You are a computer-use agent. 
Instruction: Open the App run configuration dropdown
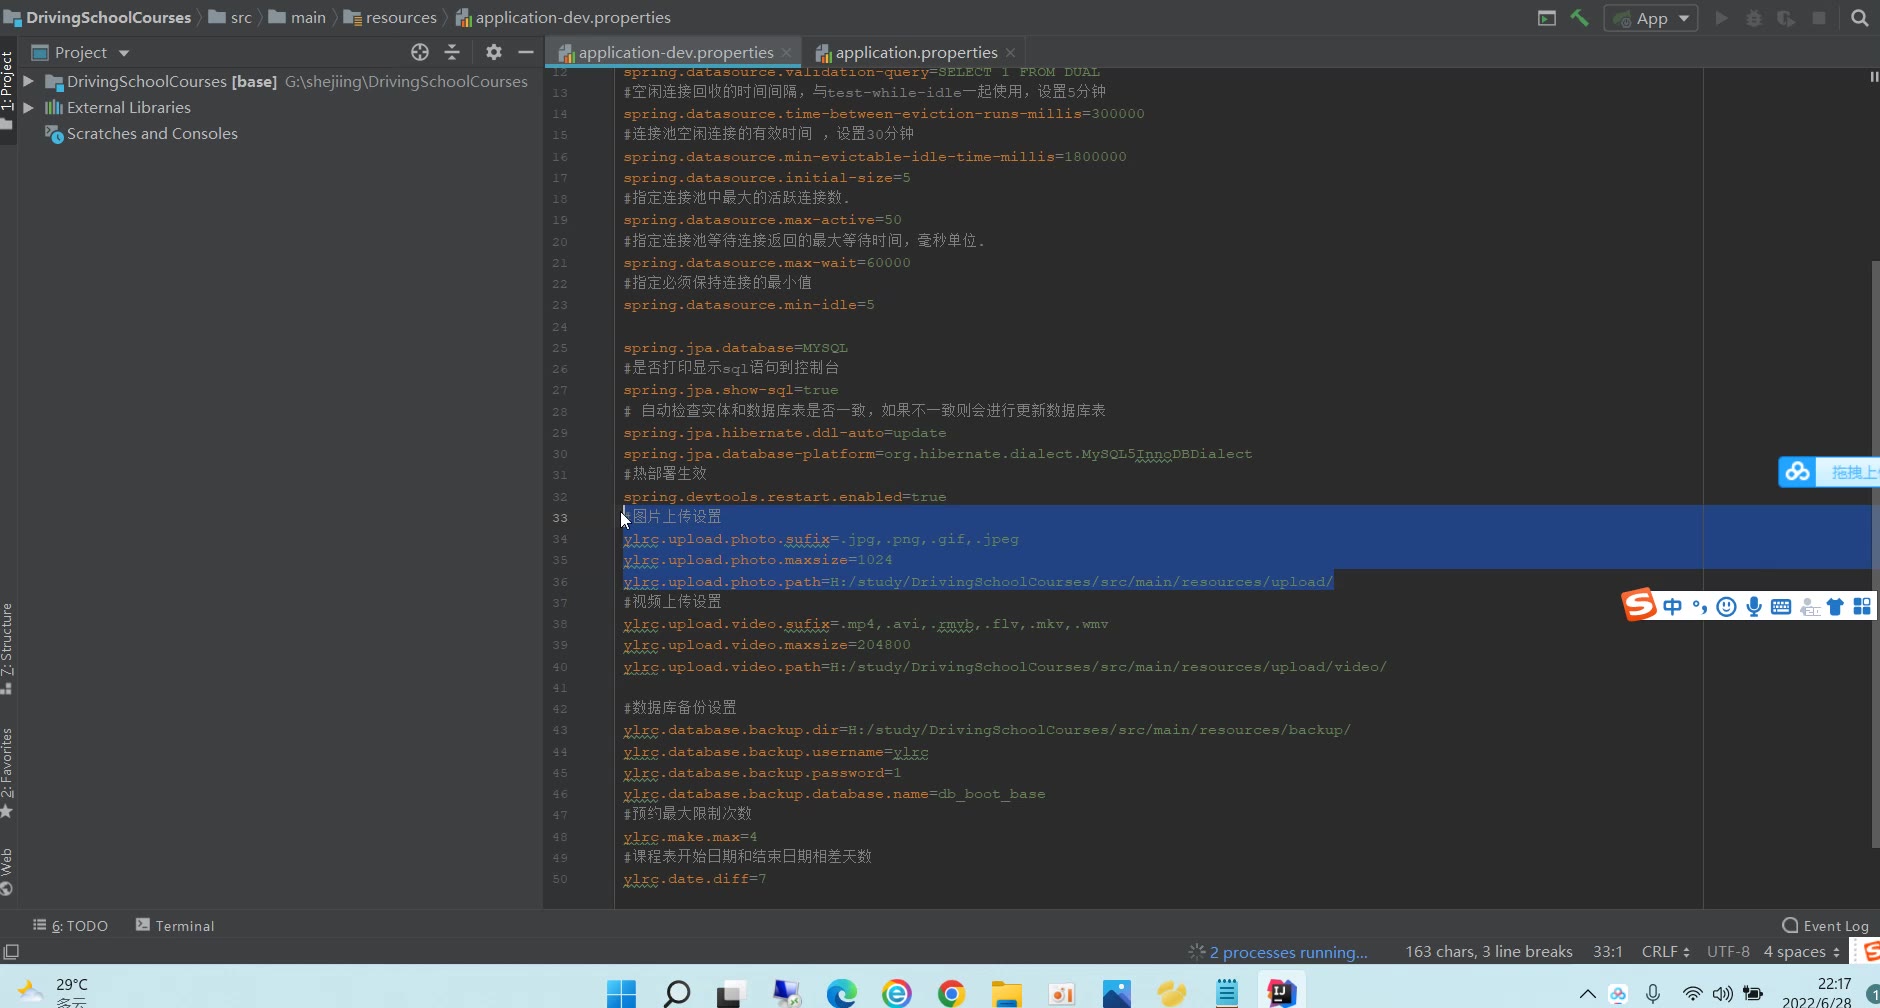point(1651,18)
